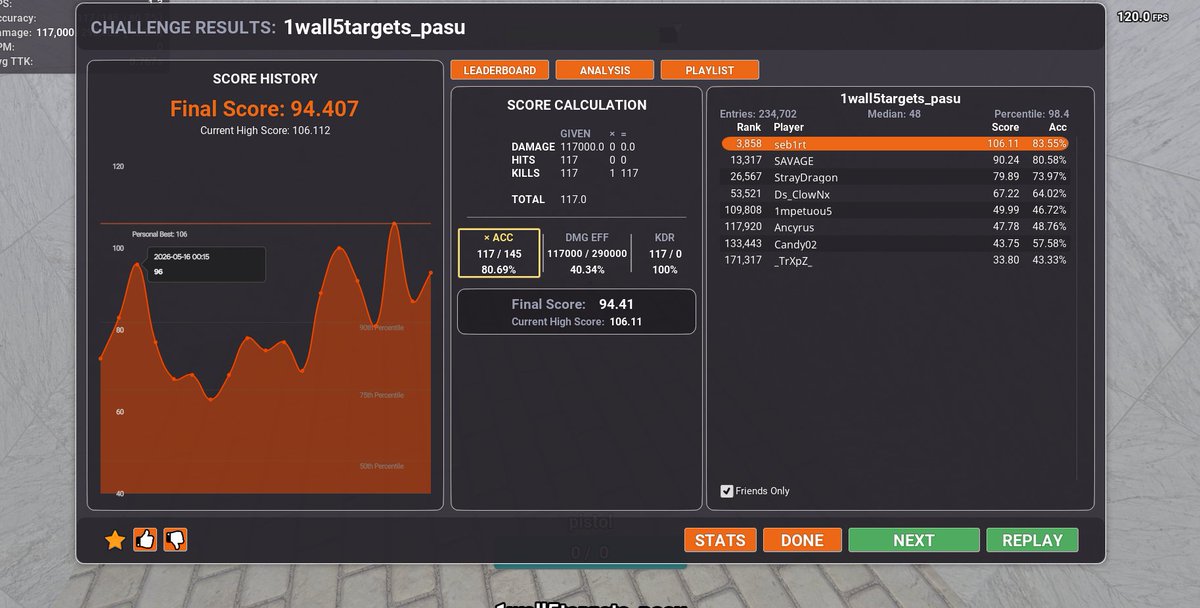Replay the challenge
The image size is (1200, 608).
1032,540
